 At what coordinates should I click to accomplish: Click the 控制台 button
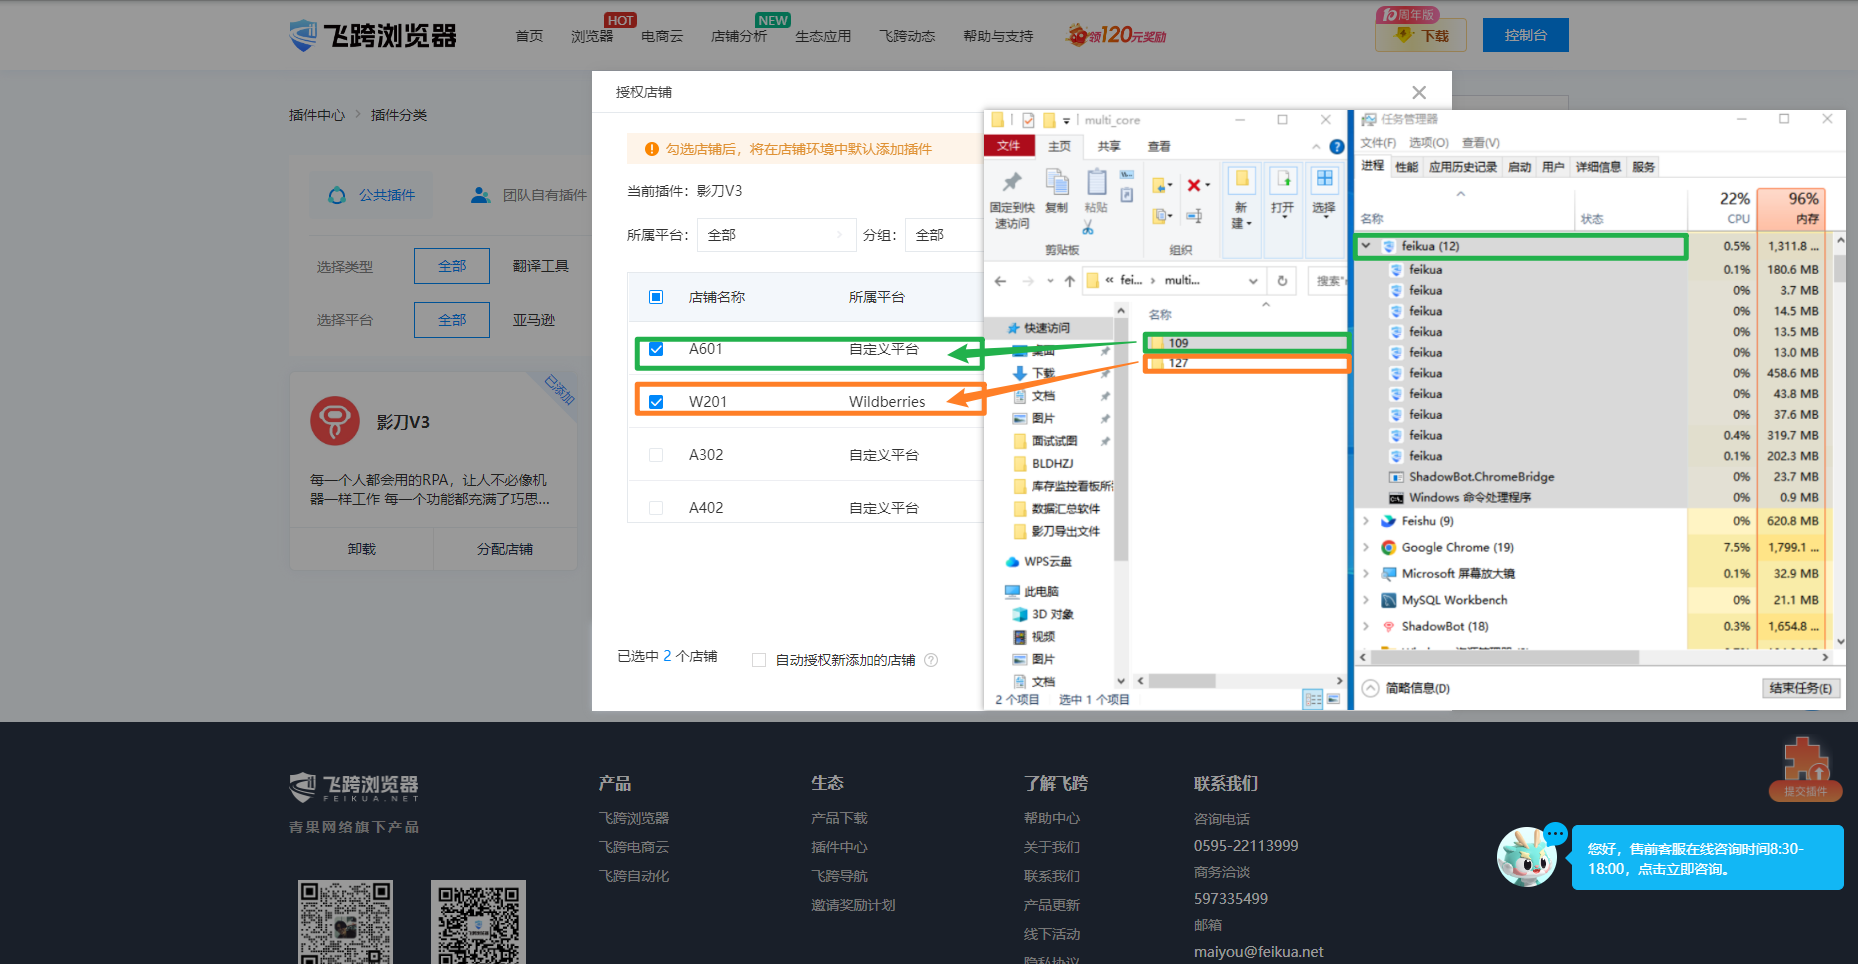[1525, 35]
